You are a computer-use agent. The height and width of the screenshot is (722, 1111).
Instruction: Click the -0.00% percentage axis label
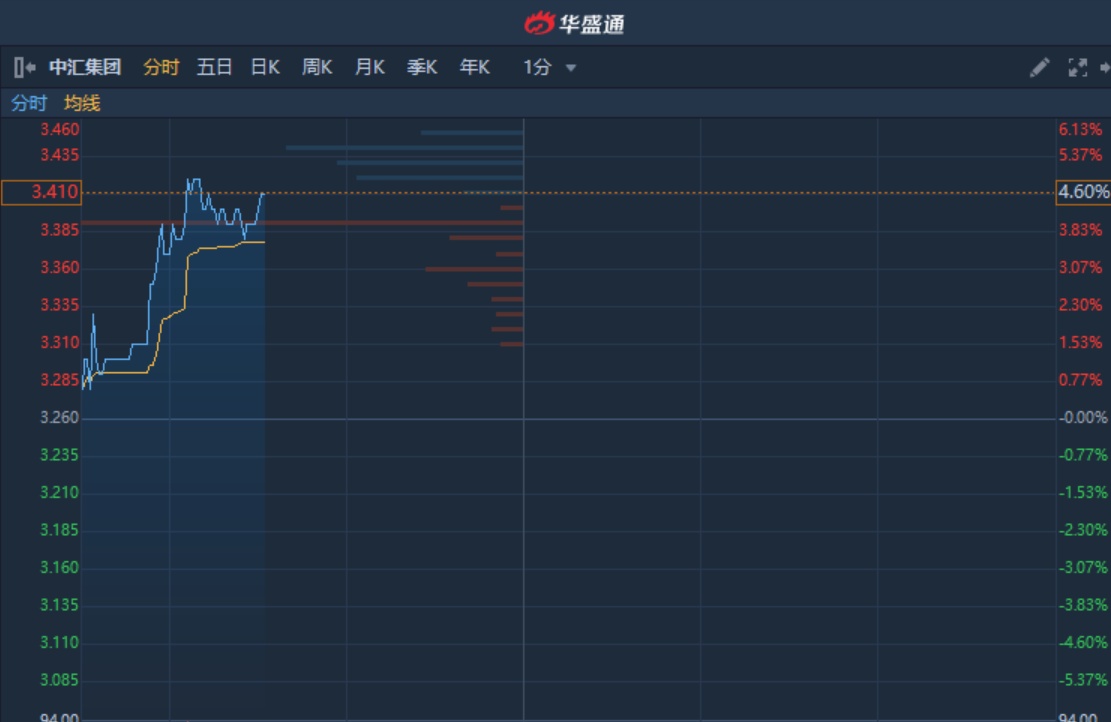(x=1083, y=418)
